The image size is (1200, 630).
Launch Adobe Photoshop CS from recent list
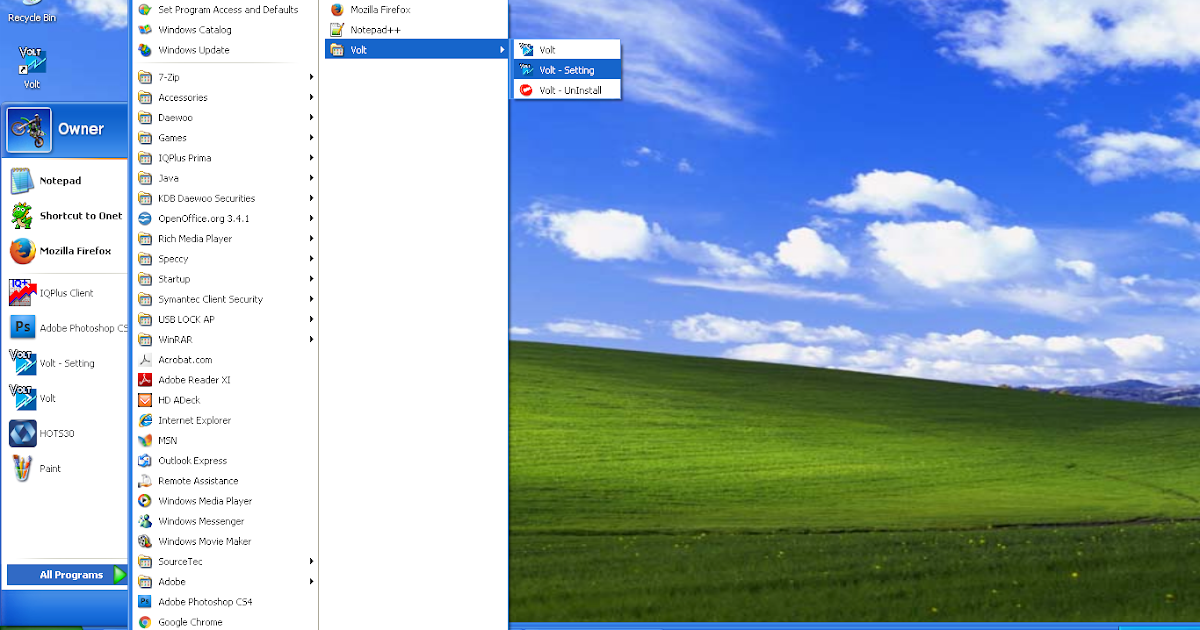tap(65, 328)
